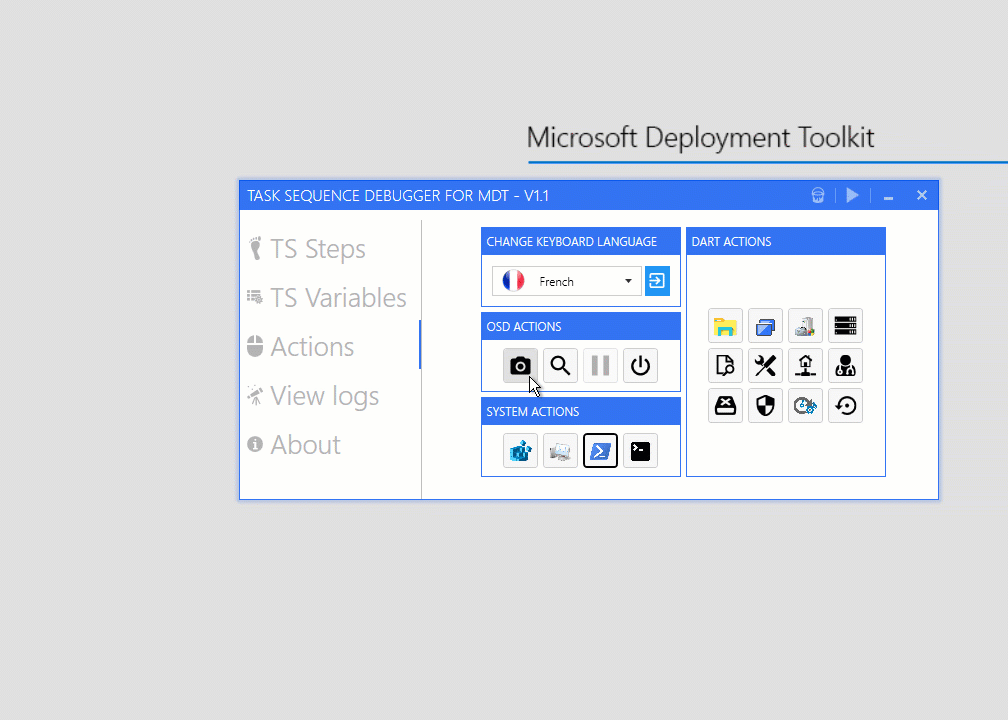Select the About page in the sidebar
This screenshot has height=720, width=1008.
coord(304,444)
